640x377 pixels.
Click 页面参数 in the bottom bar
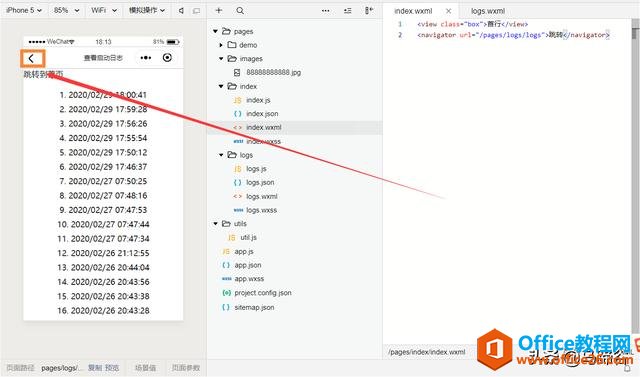coord(186,368)
